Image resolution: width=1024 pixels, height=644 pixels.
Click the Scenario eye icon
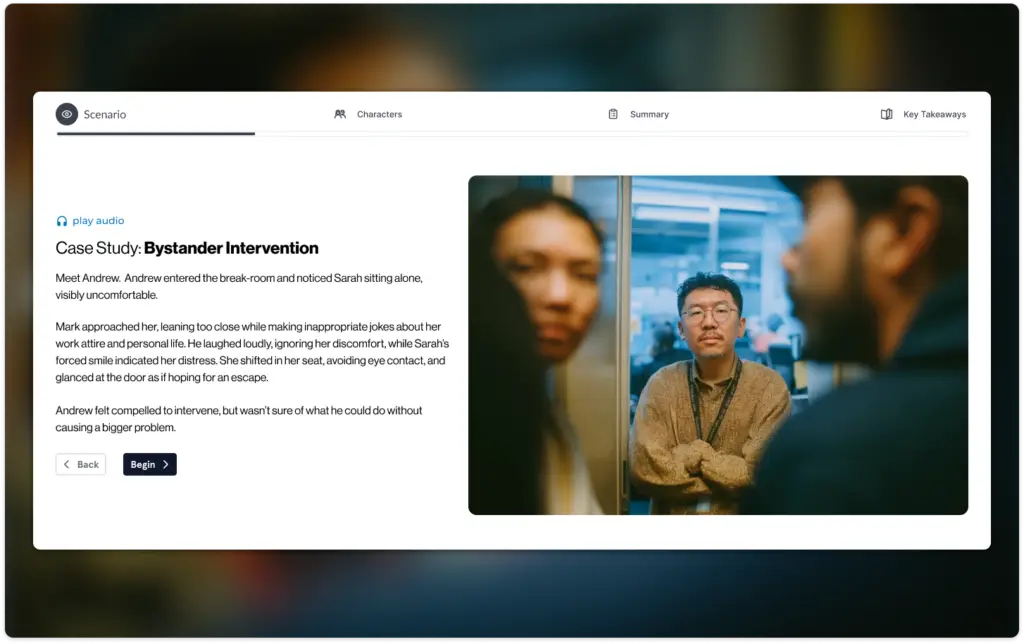pos(67,114)
